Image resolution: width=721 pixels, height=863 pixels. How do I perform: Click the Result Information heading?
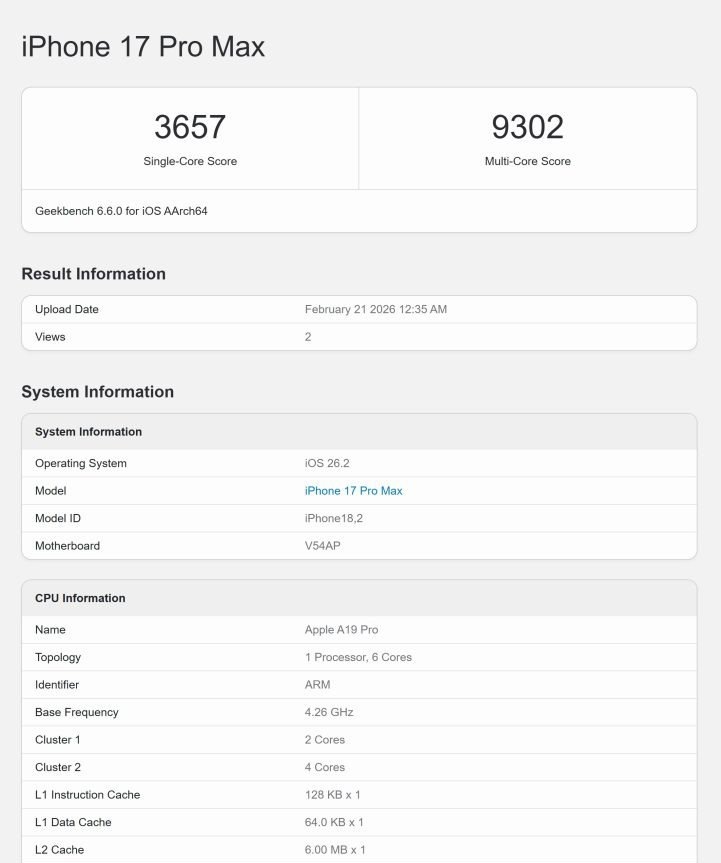coord(94,274)
